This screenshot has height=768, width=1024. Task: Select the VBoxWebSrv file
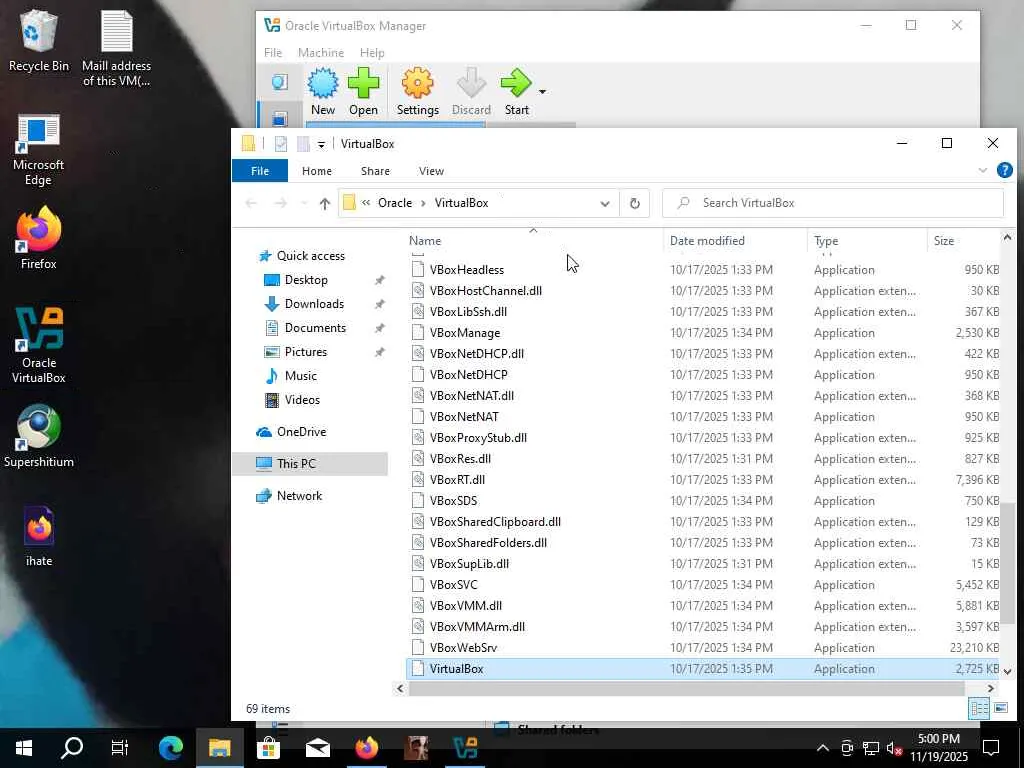[704, 648]
